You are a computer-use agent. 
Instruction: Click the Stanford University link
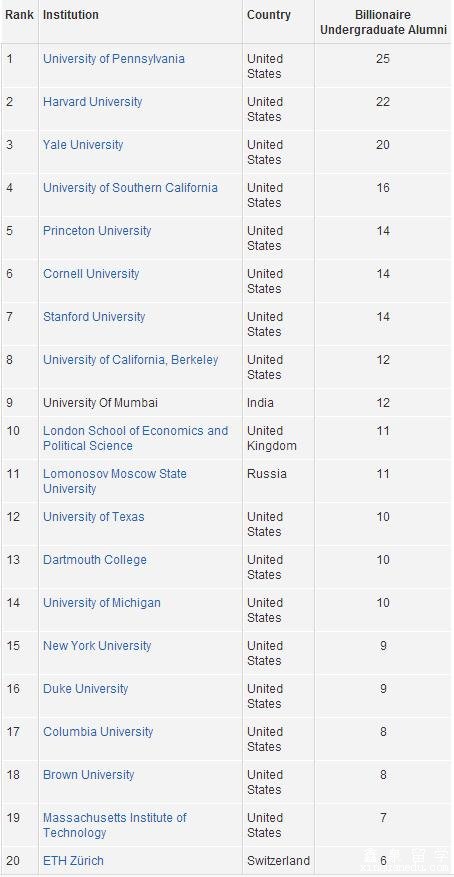coord(94,317)
